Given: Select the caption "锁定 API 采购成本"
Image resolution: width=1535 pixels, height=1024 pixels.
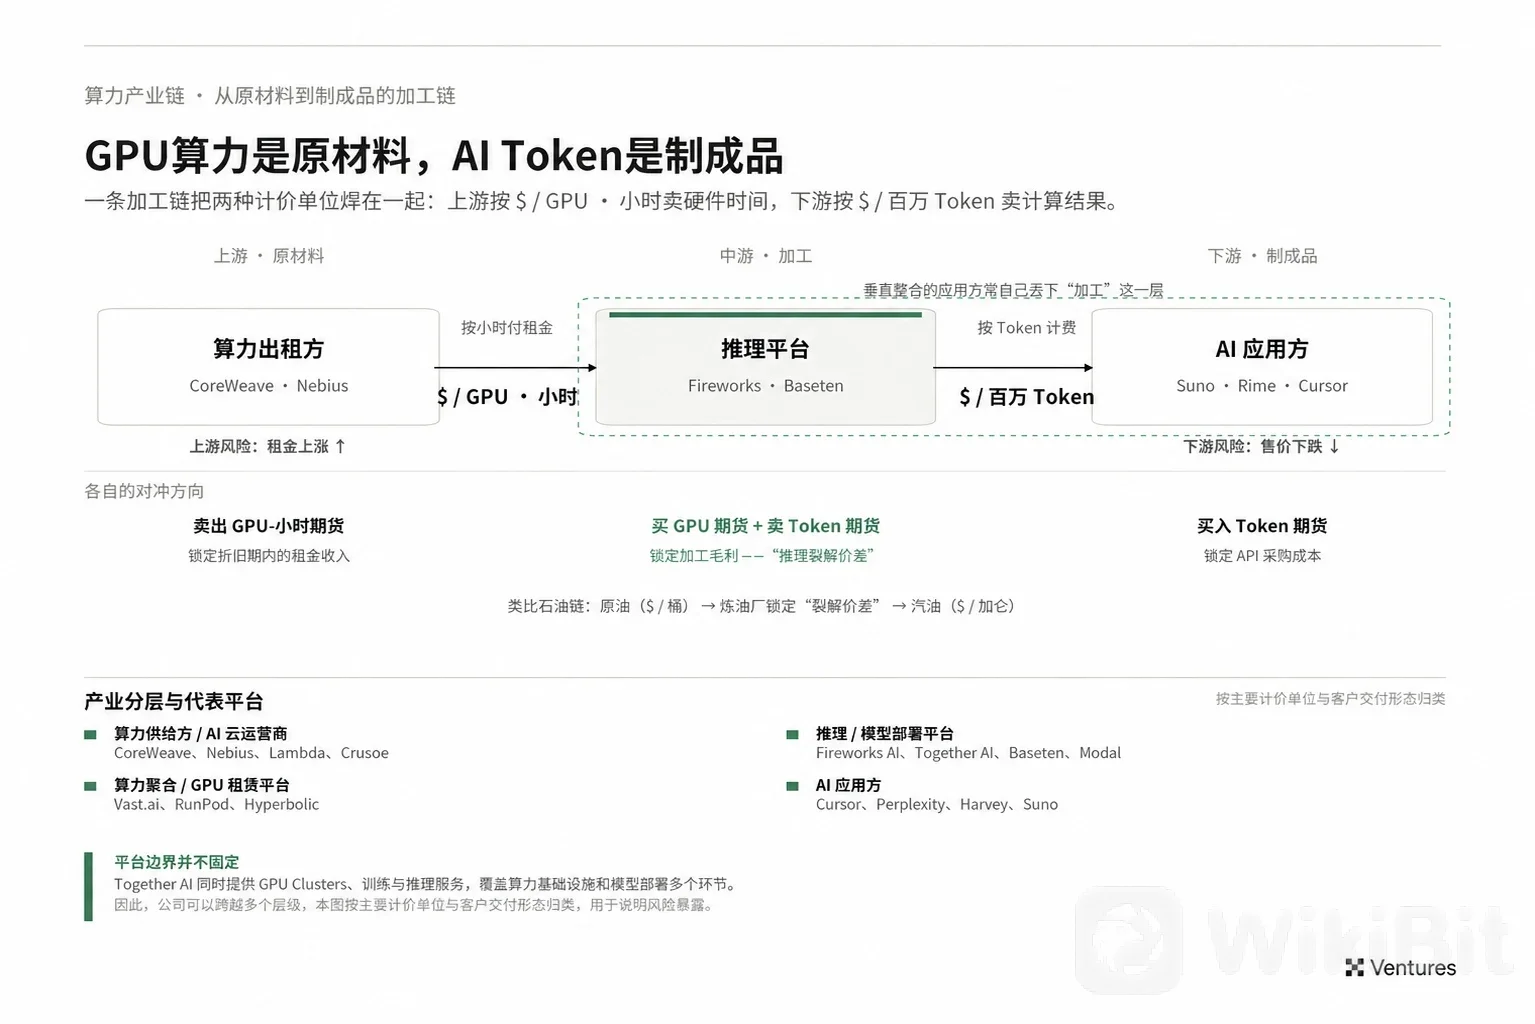Looking at the screenshot, I should pos(1262,556).
